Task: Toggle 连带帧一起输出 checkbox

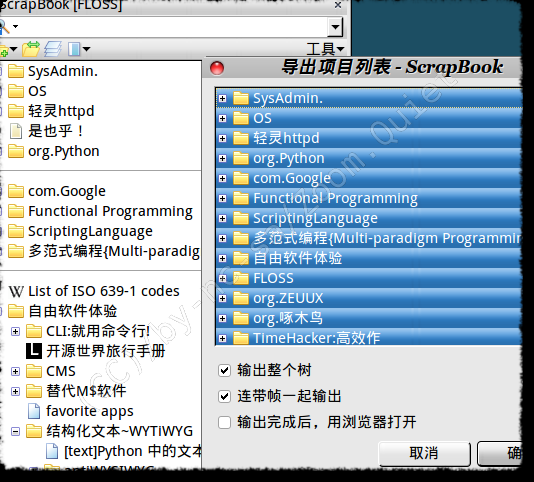Action: coord(224,396)
